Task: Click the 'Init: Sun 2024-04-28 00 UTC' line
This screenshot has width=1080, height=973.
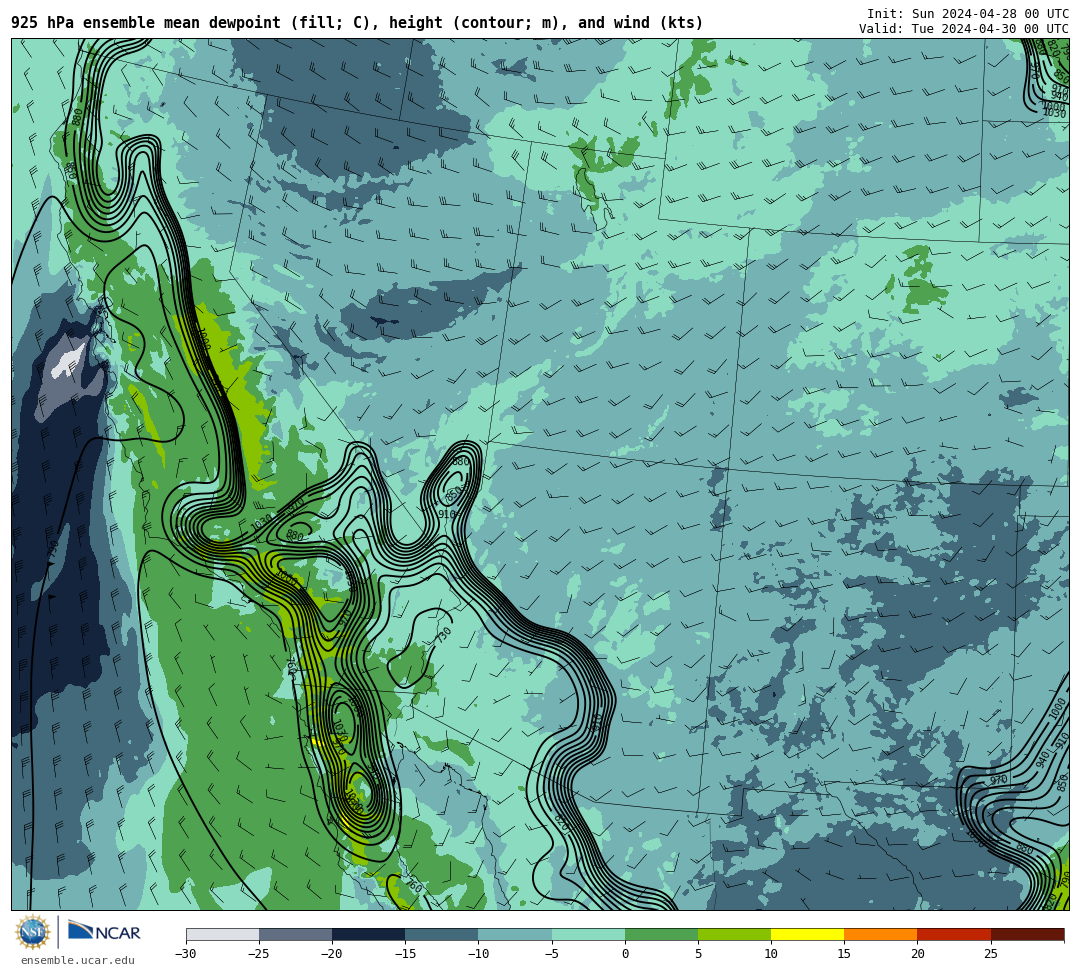Action: point(968,14)
